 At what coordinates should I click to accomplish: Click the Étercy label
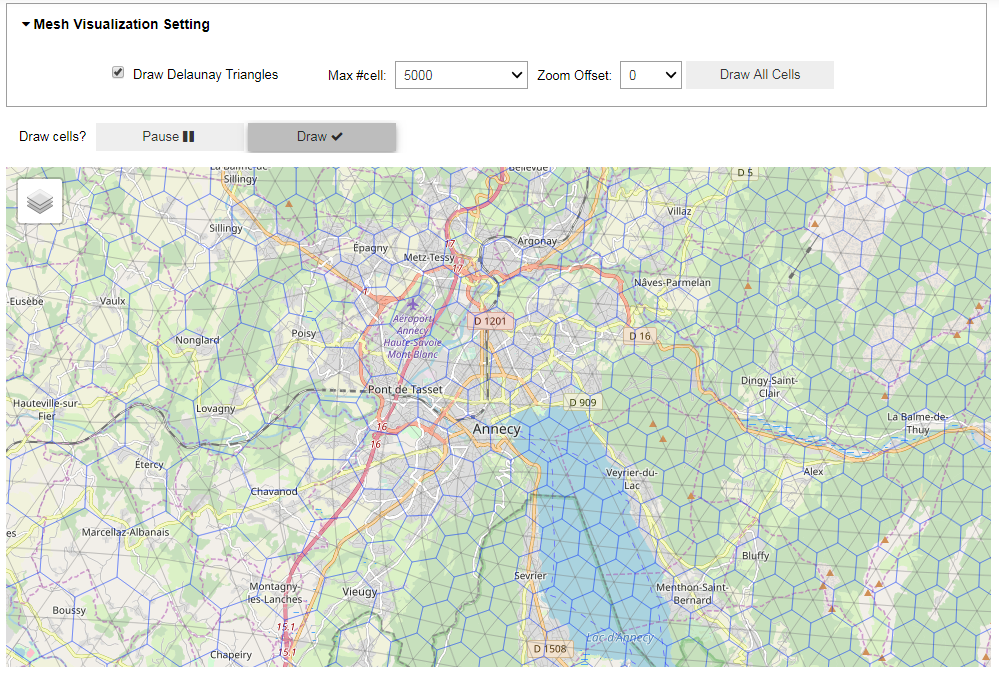149,464
